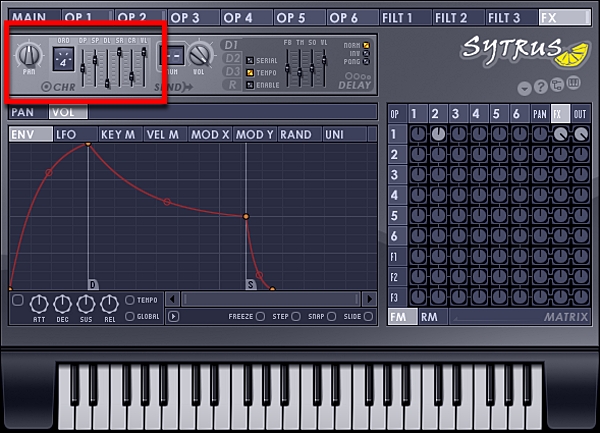
Task: Click the REL release knob
Action: click(109, 304)
